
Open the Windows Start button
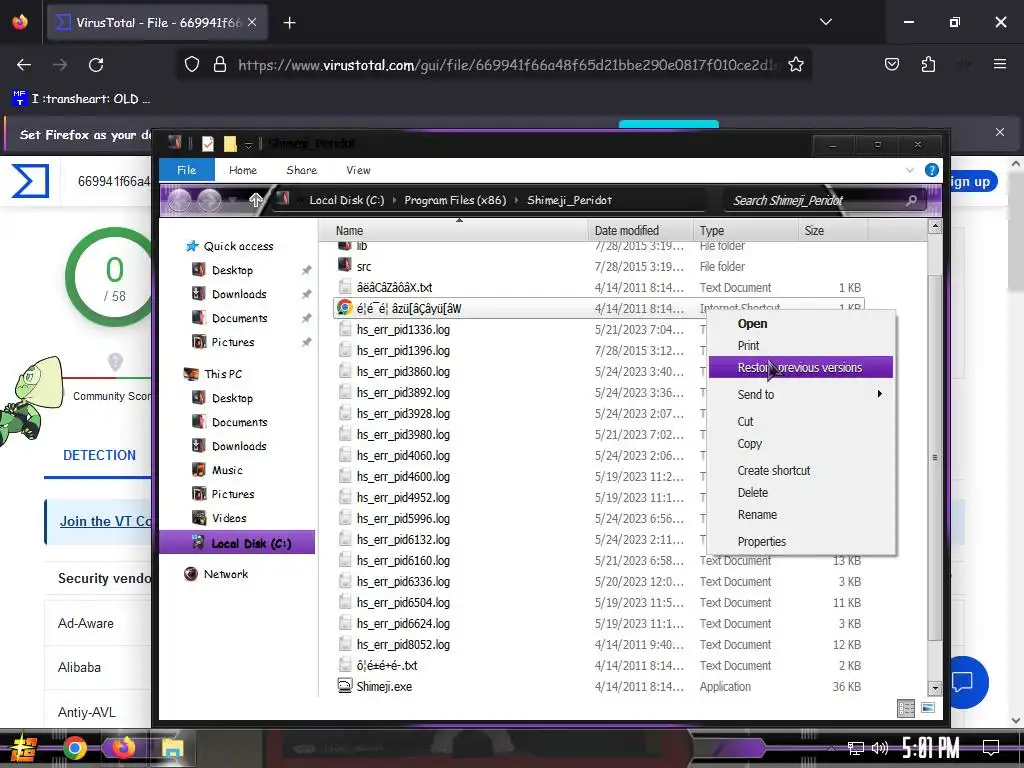(x=24, y=748)
